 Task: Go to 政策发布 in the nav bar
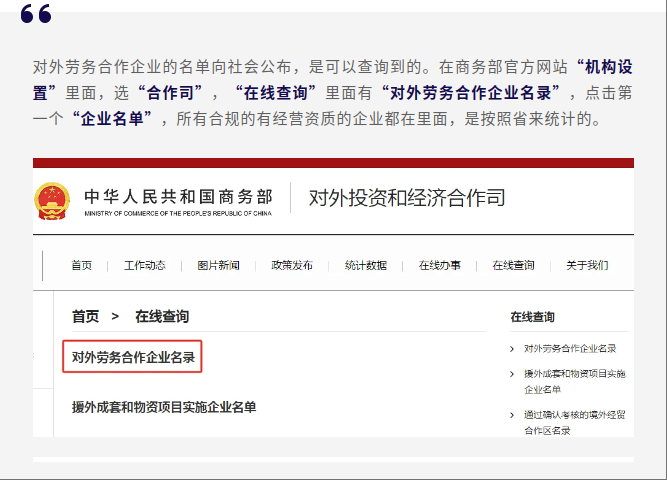pyautogui.click(x=292, y=266)
